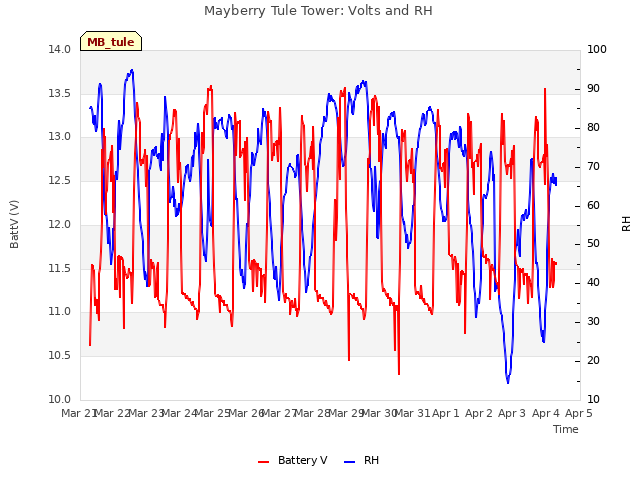
Task: Click the Battery V lowest spike near Mar 30
Action: pos(399,373)
